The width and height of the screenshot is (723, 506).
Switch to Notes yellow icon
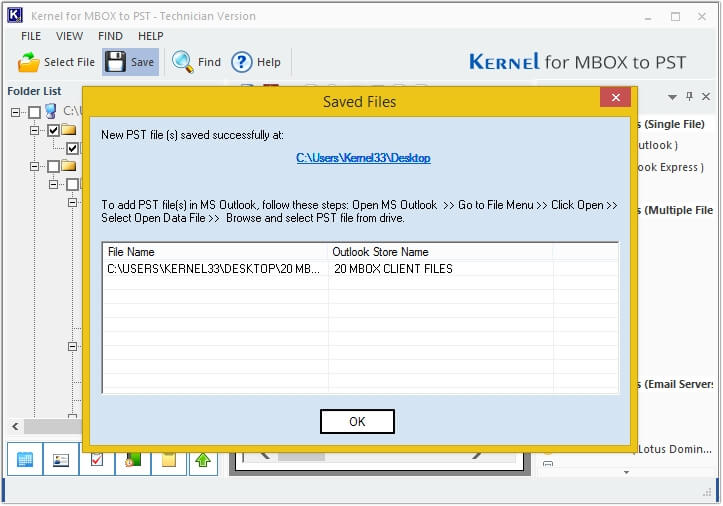pyautogui.click(x=169, y=460)
